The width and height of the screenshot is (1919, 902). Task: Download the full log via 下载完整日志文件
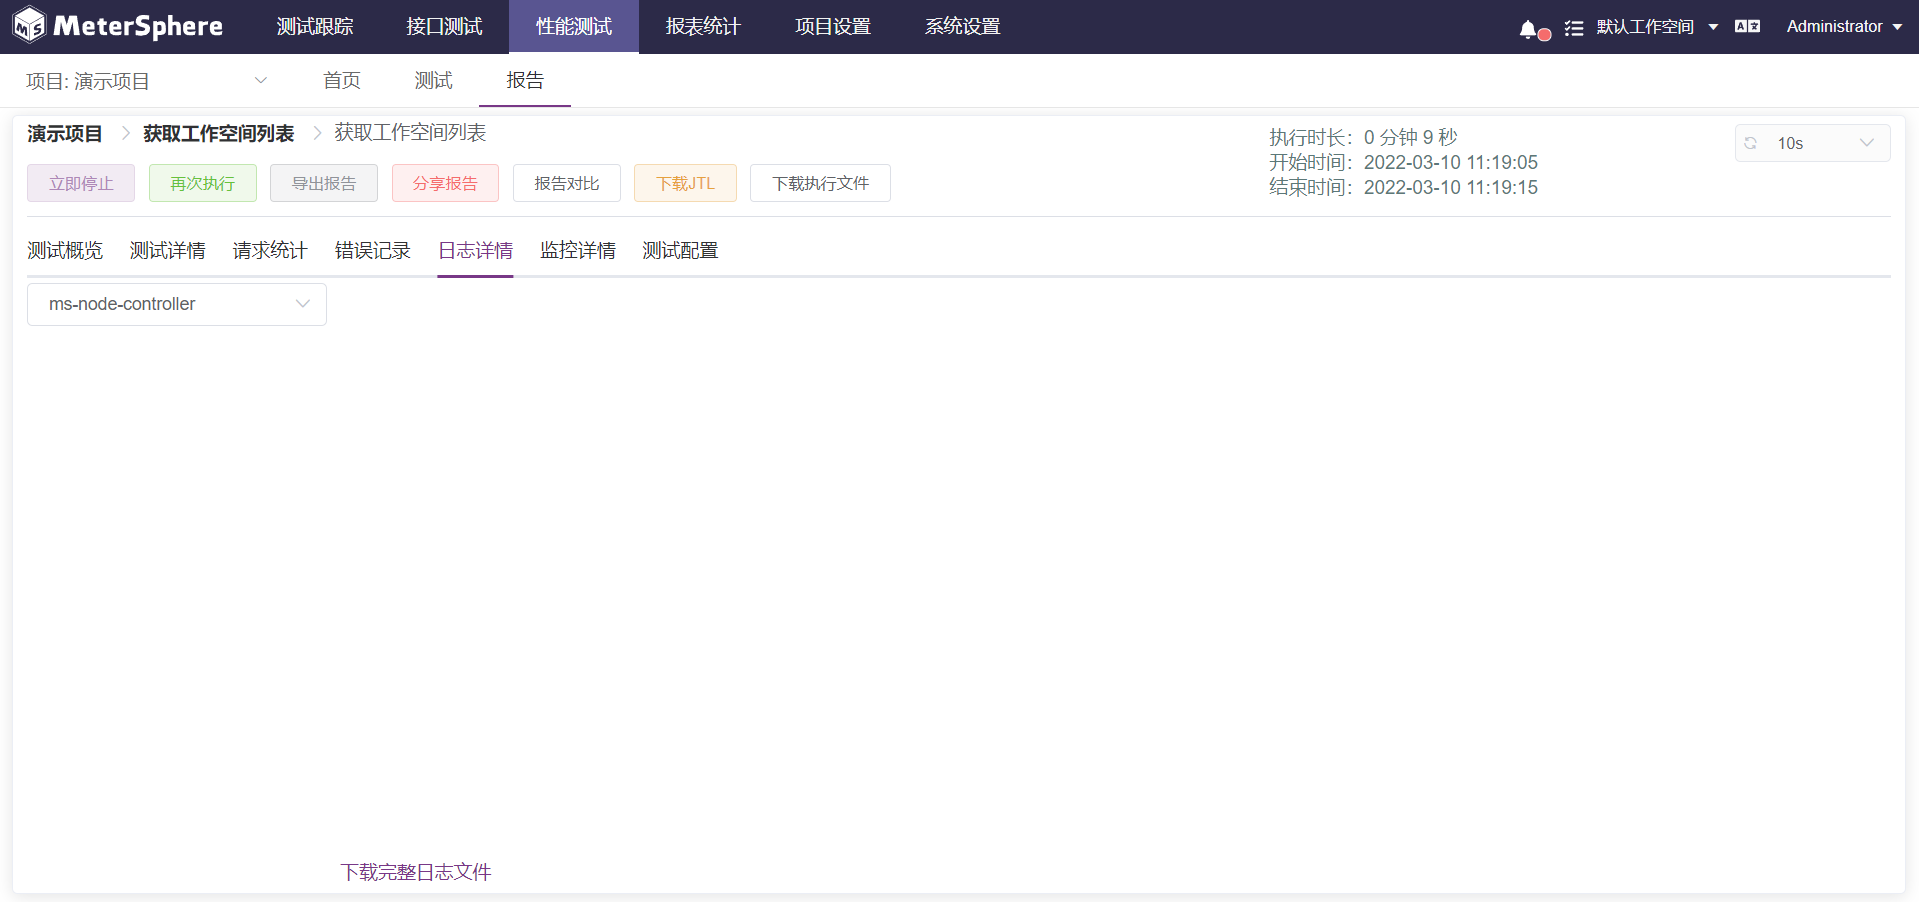(x=415, y=871)
